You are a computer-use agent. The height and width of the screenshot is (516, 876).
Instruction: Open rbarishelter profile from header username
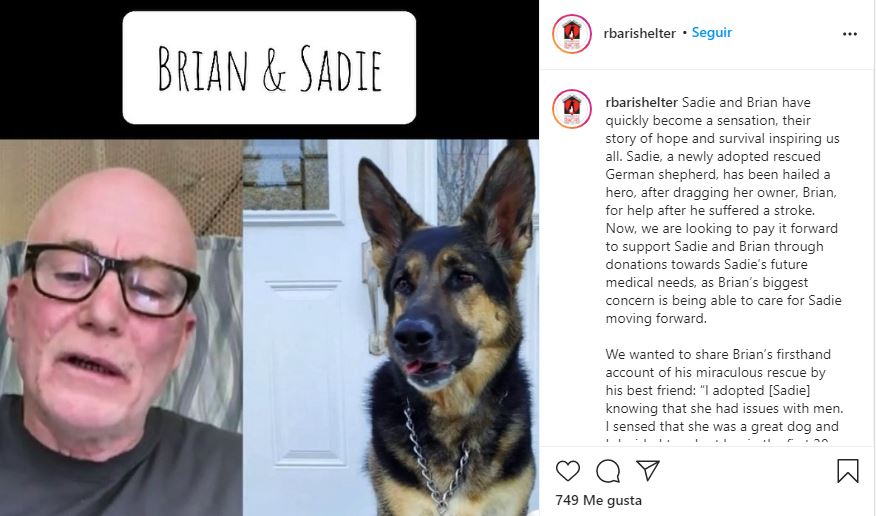point(640,34)
